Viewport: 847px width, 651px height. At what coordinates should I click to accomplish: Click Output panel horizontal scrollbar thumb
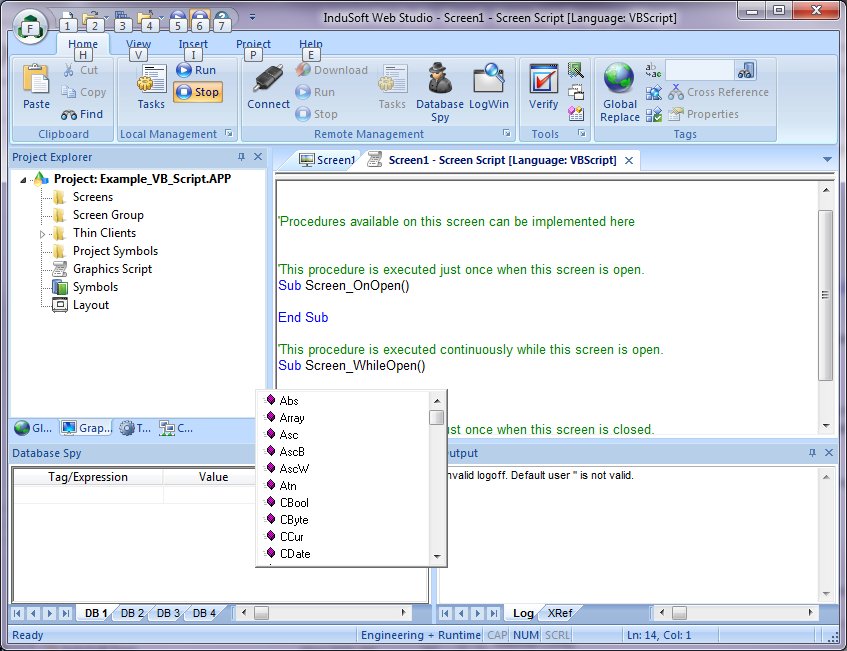[x=679, y=613]
